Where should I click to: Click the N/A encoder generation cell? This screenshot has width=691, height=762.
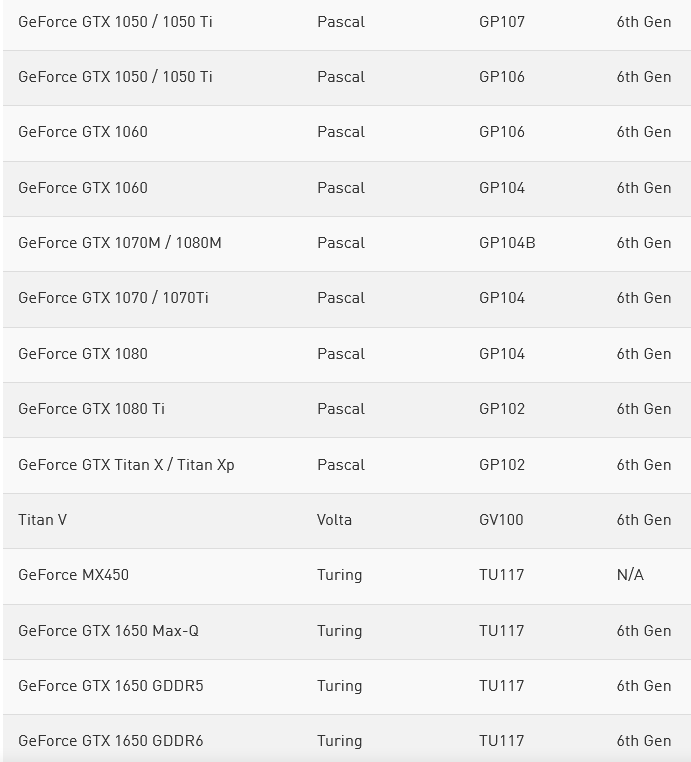click(630, 575)
